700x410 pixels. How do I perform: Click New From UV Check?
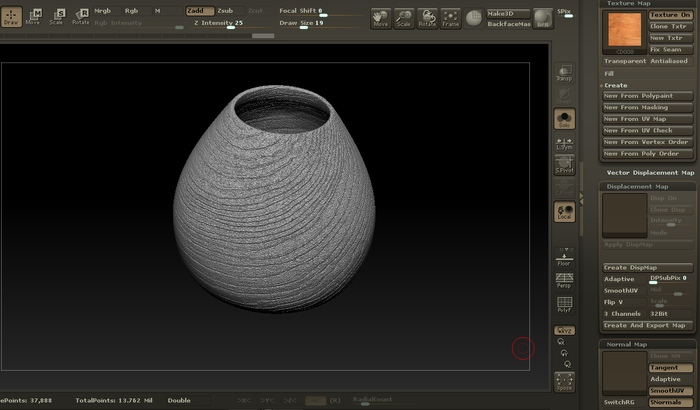pyautogui.click(x=648, y=131)
